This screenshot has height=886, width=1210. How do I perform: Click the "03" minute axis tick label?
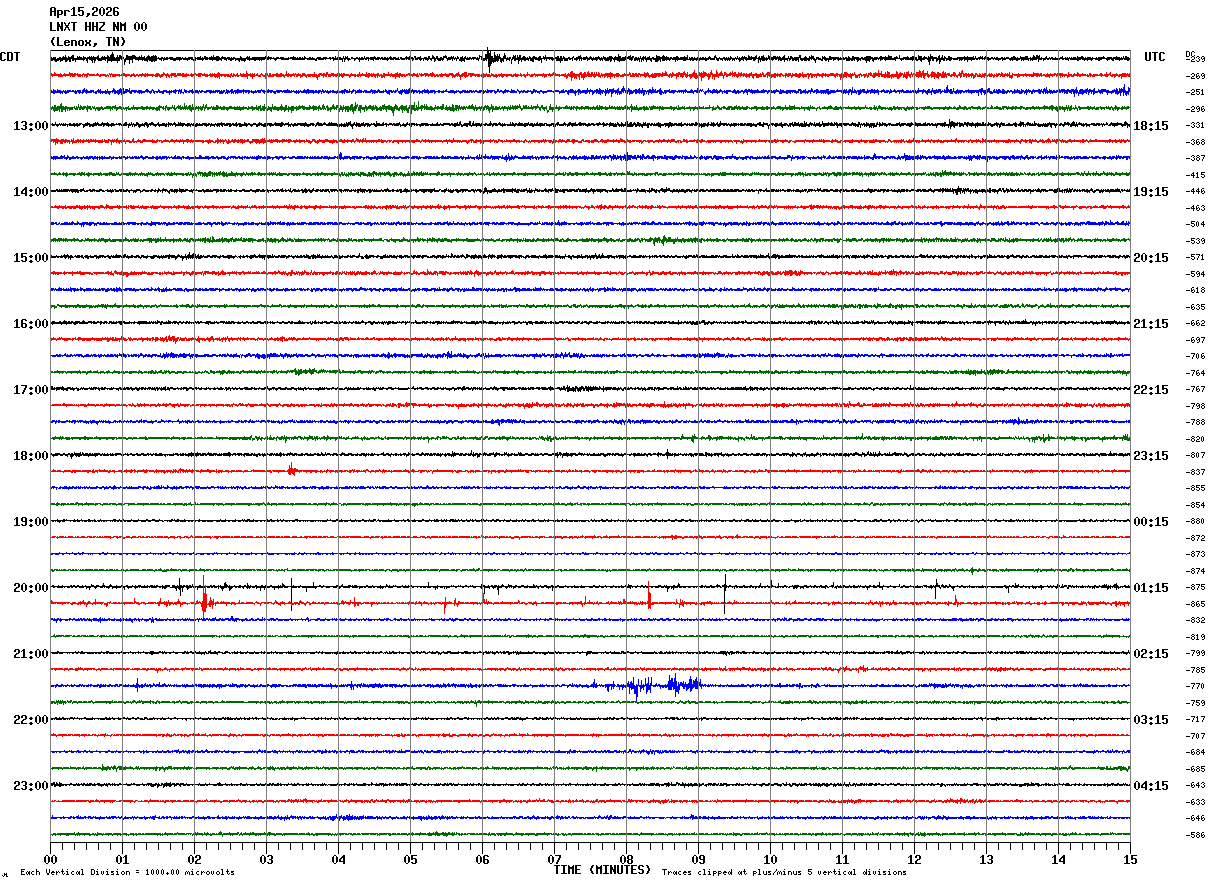coord(266,859)
